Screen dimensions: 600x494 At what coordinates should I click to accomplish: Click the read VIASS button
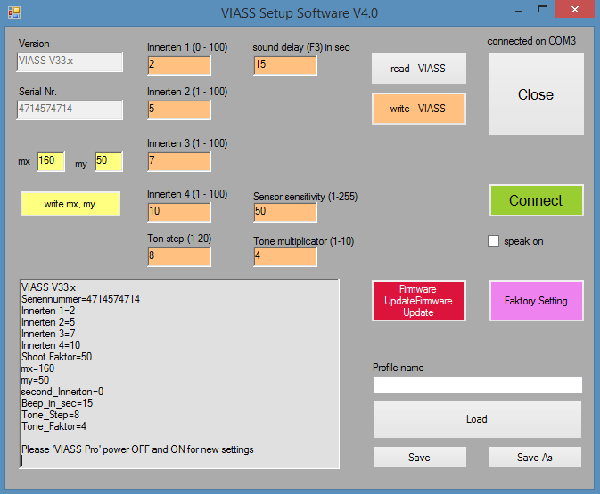(419, 68)
